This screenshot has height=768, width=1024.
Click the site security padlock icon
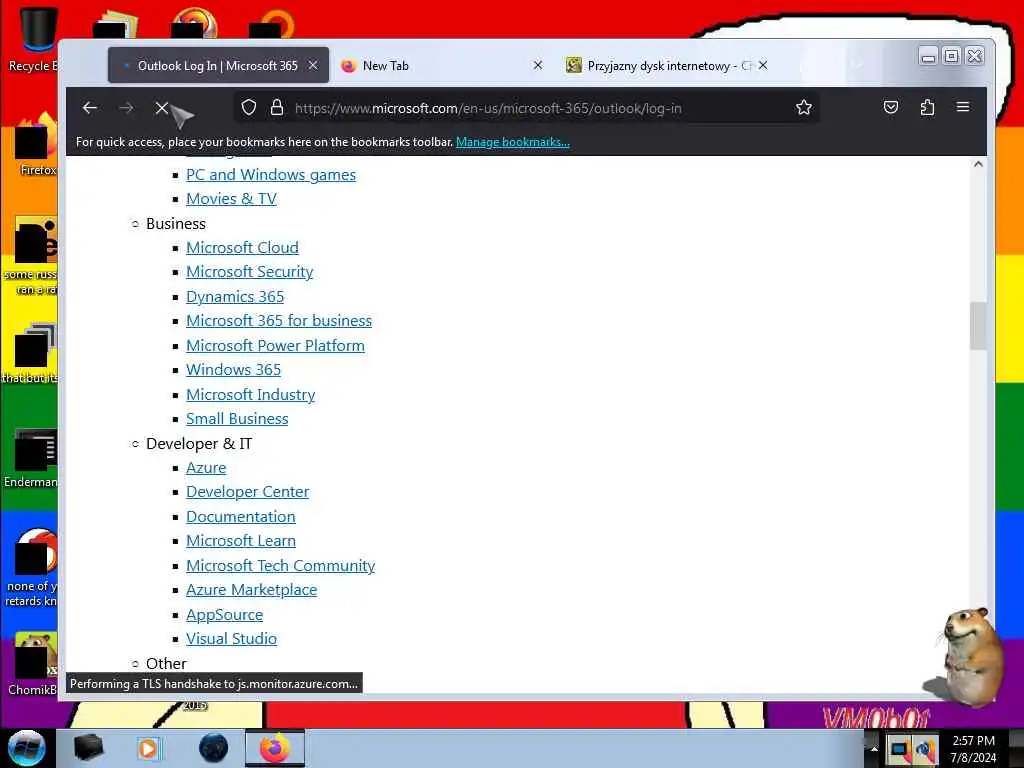(x=277, y=107)
